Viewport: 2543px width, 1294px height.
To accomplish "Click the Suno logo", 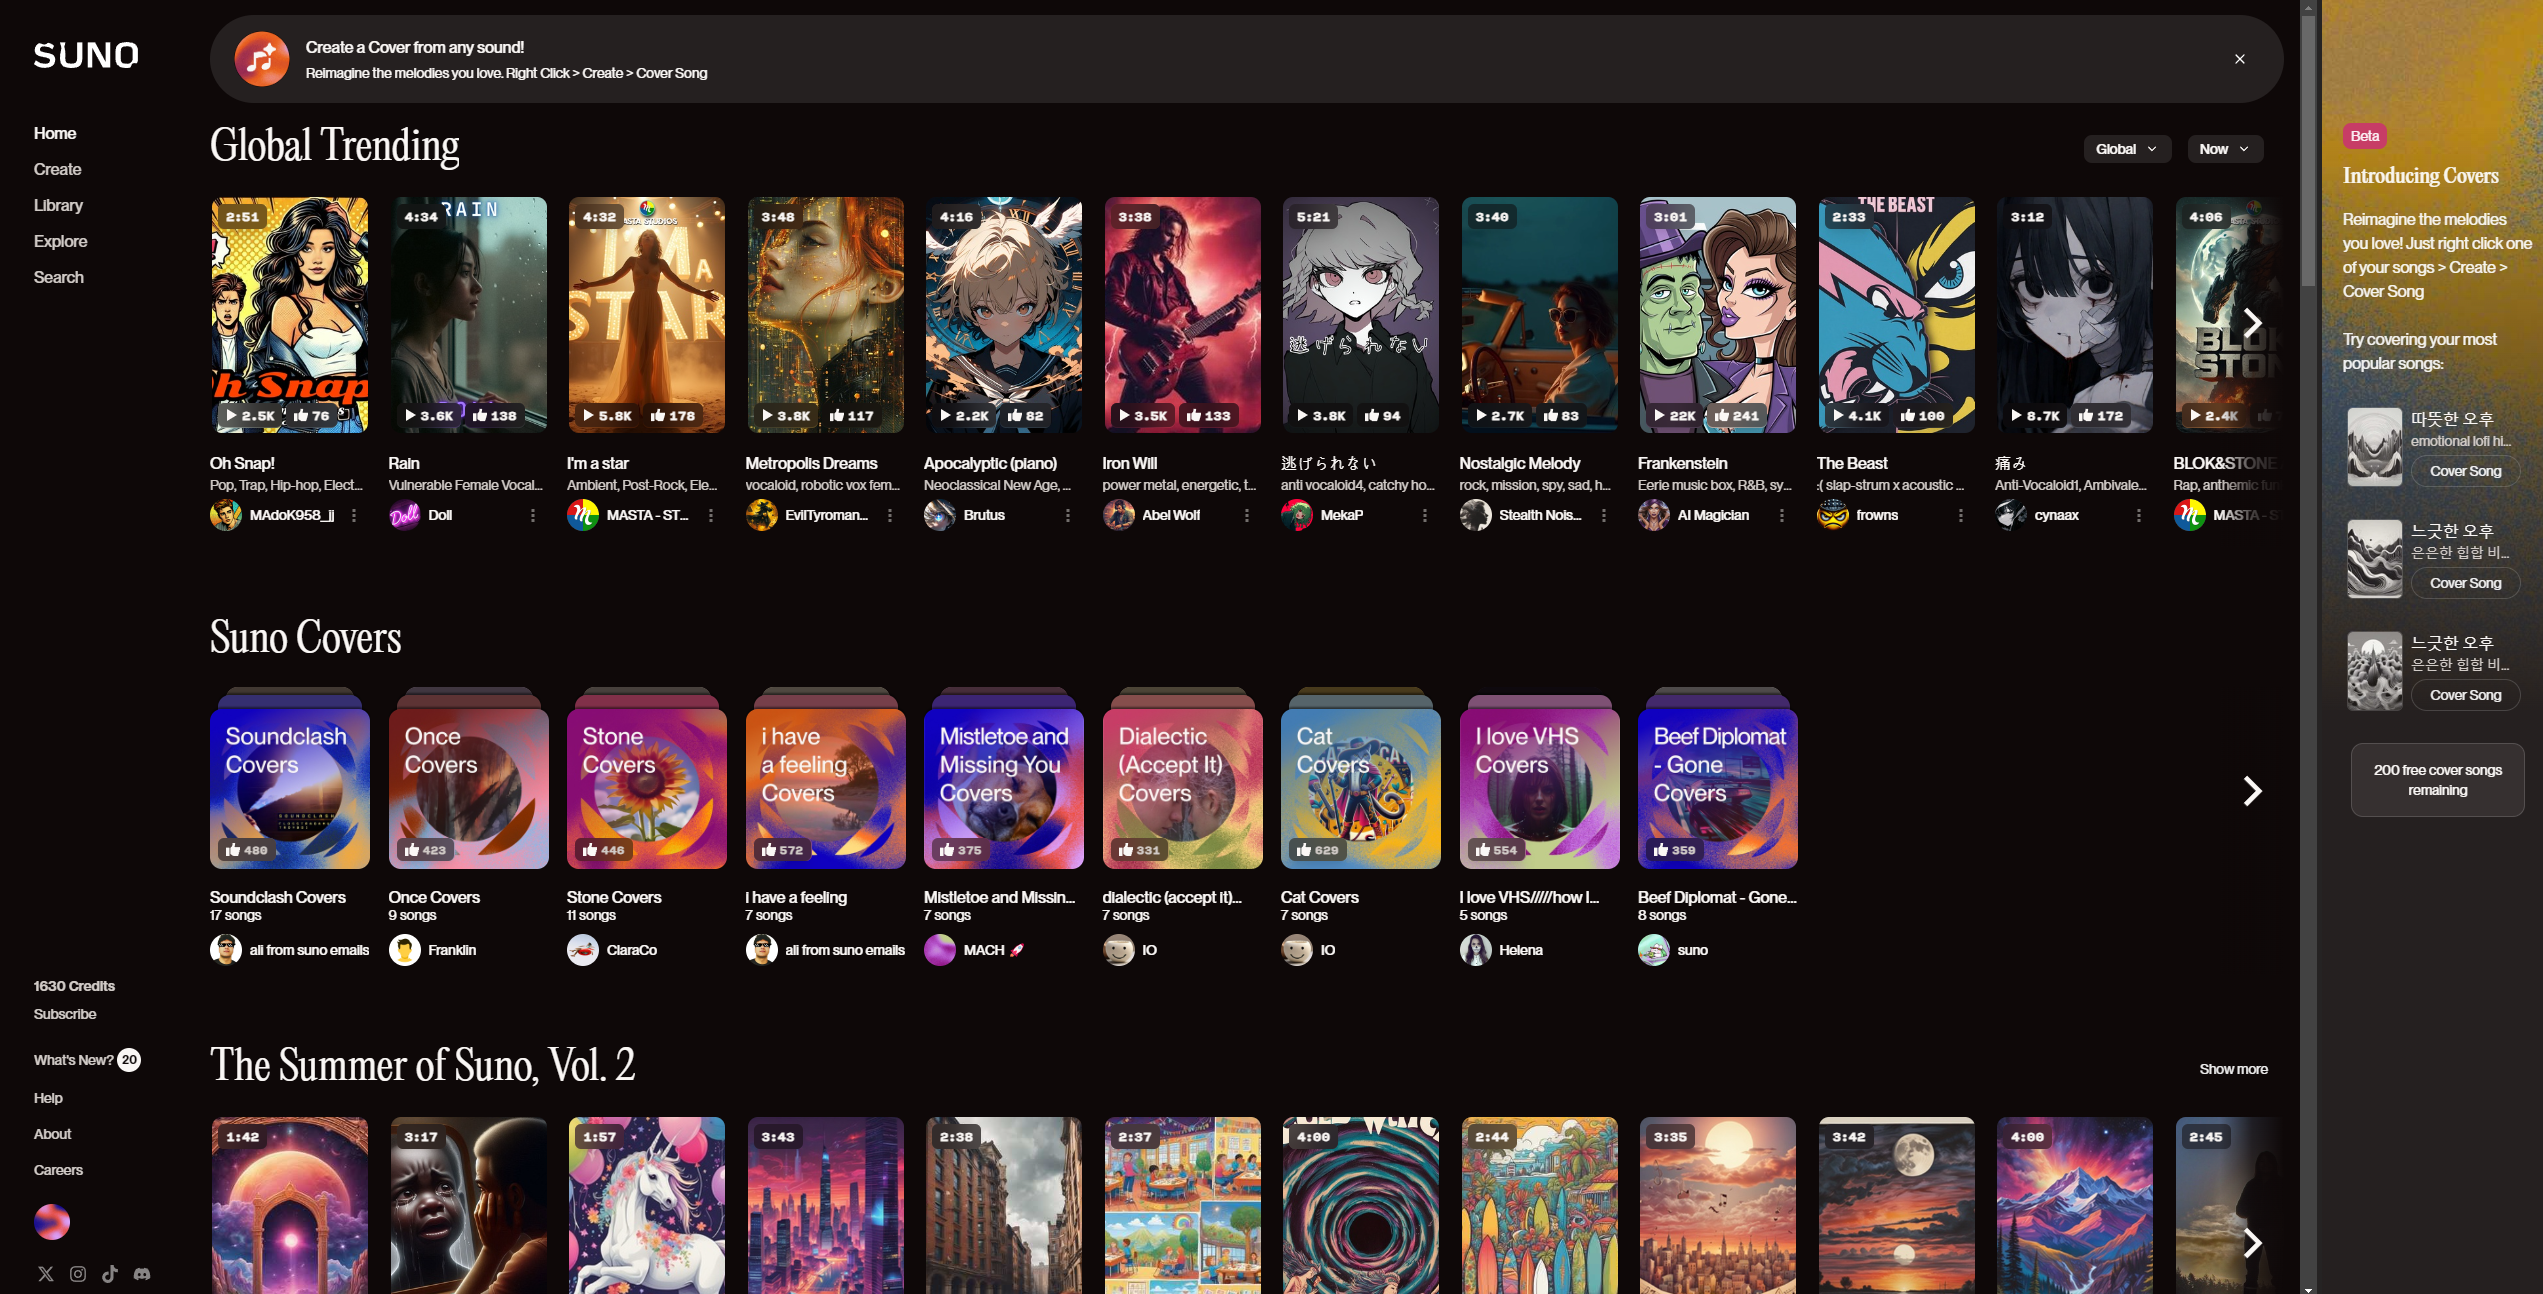I will (86, 55).
